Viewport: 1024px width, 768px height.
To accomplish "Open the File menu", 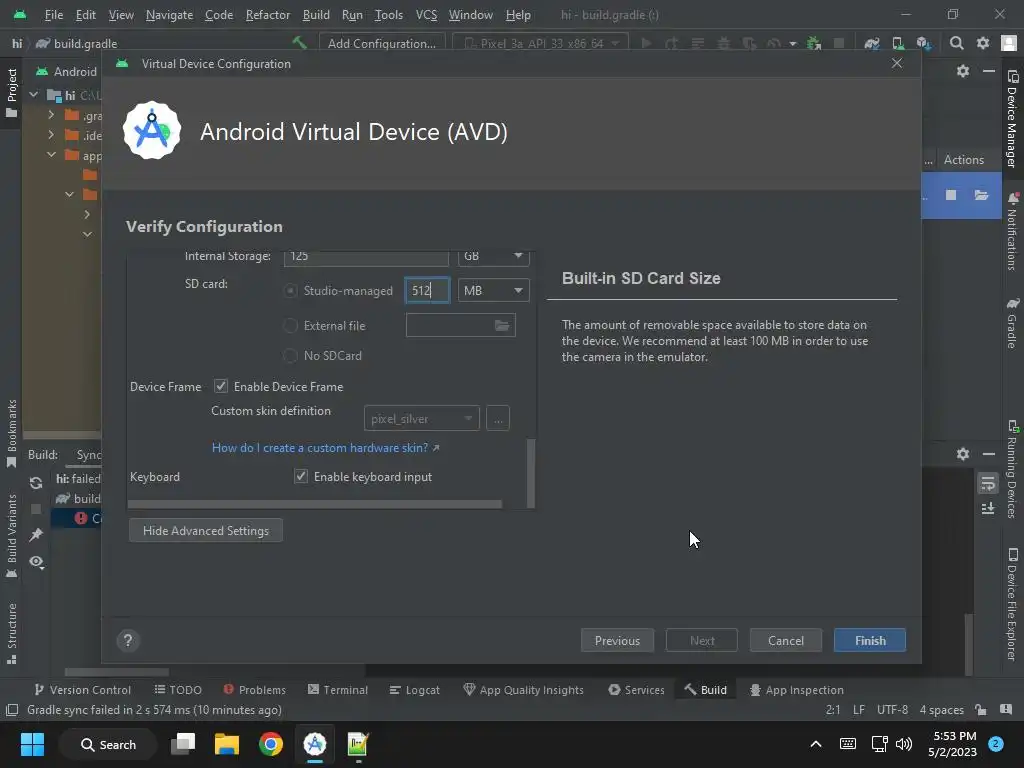I will pos(54,14).
